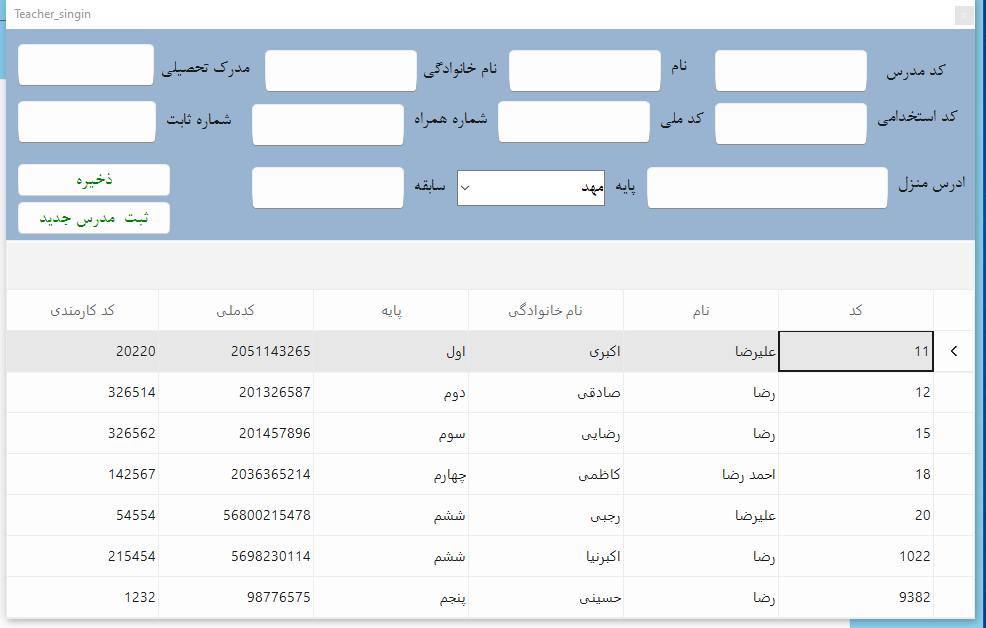Sort by the کد column header
986x628 pixels.
point(855,311)
